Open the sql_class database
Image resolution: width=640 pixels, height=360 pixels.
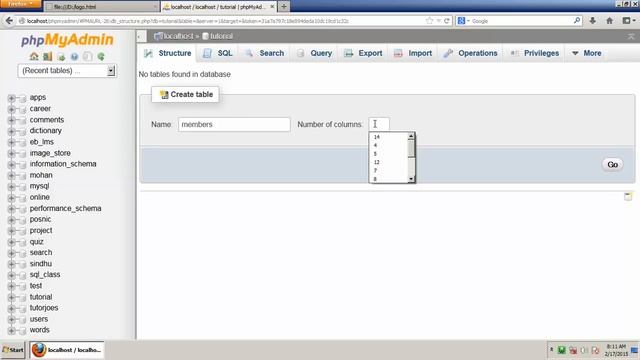point(45,275)
